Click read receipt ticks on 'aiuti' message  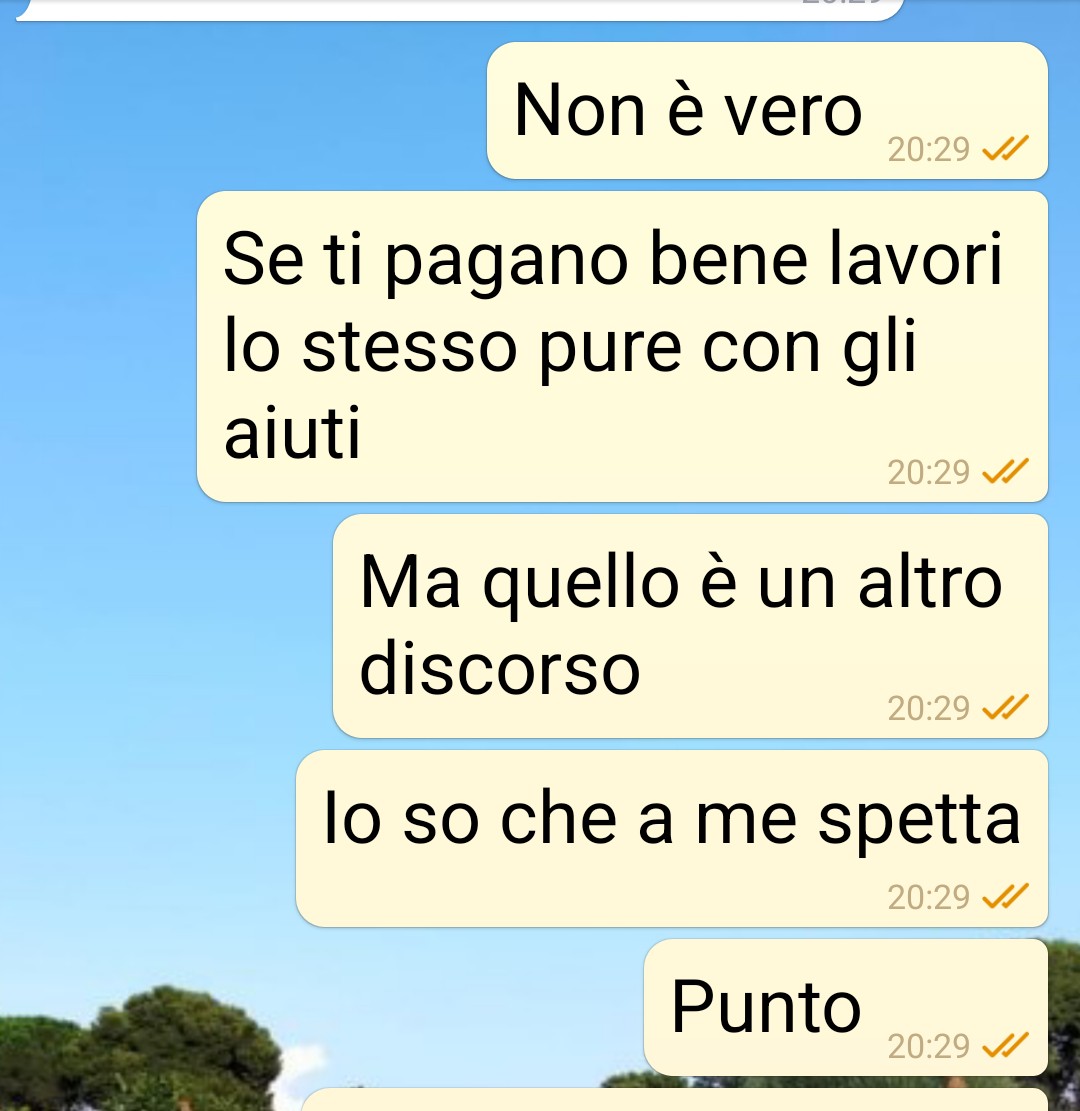[x=1005, y=472]
